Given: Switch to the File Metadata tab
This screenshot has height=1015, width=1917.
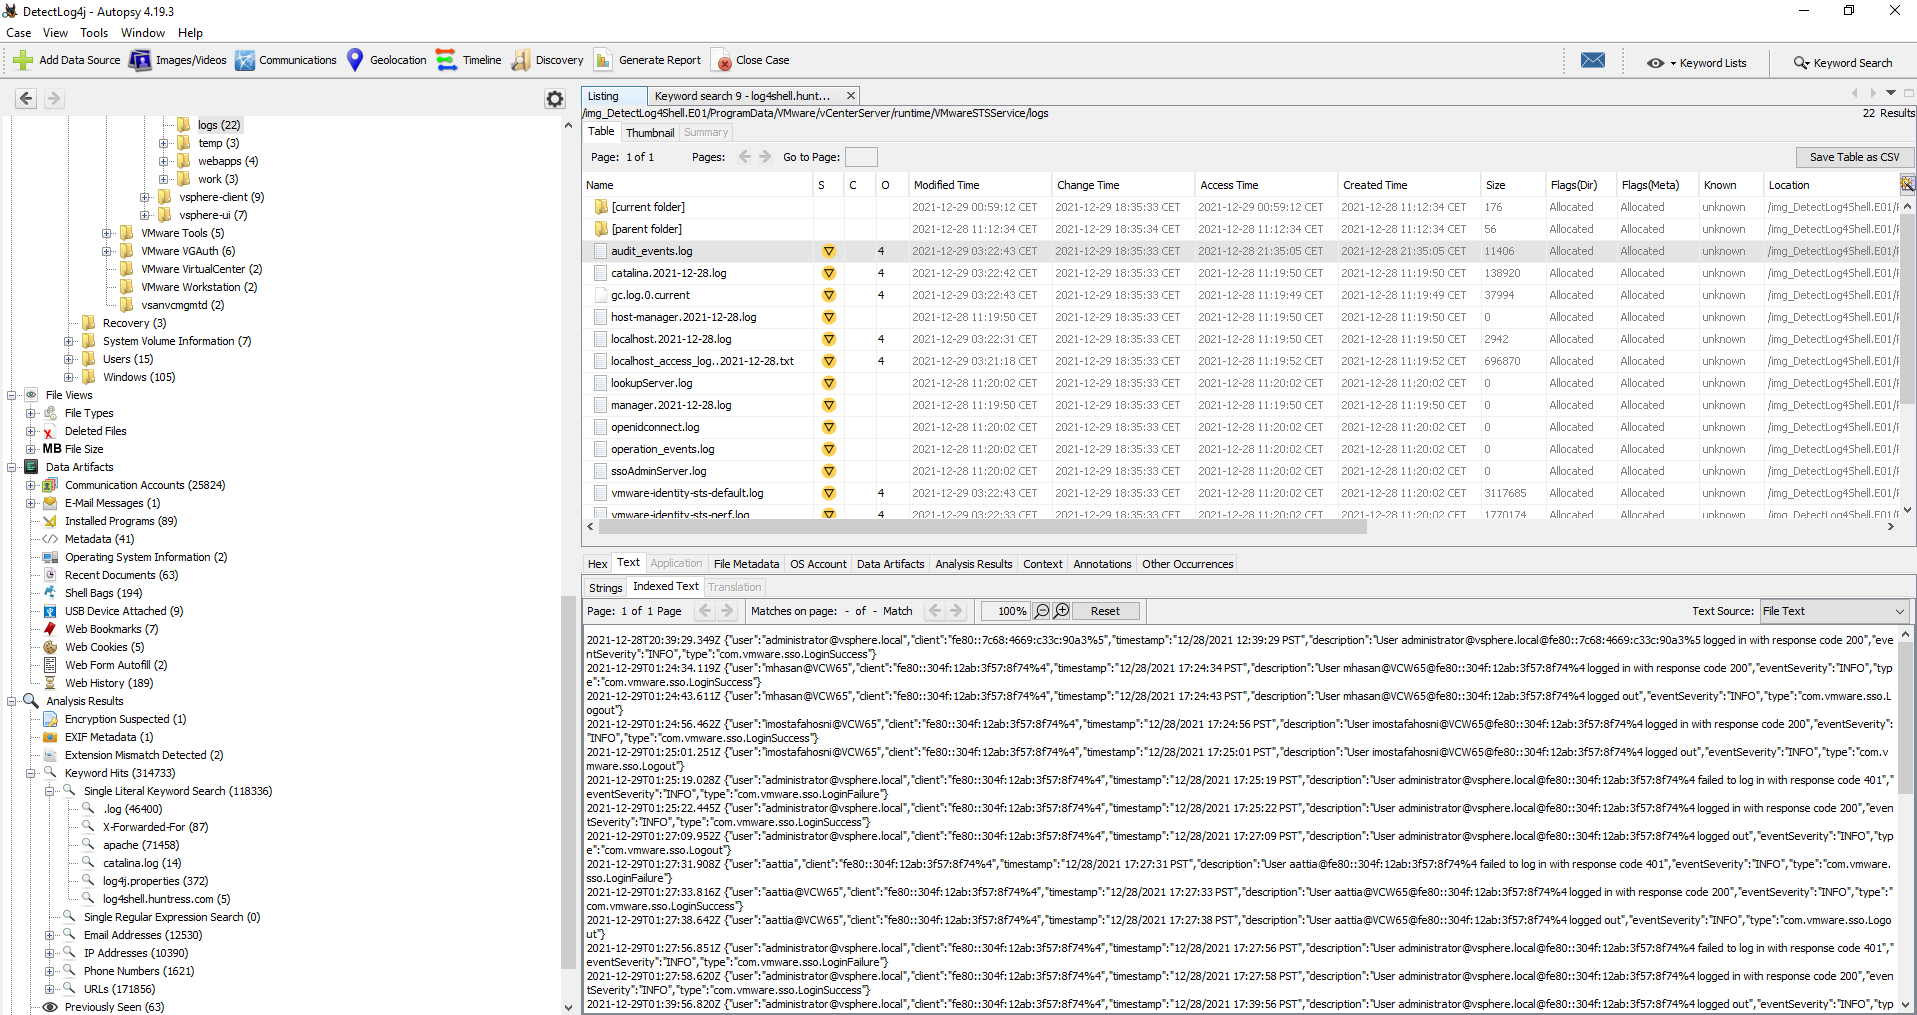Looking at the screenshot, I should point(745,564).
